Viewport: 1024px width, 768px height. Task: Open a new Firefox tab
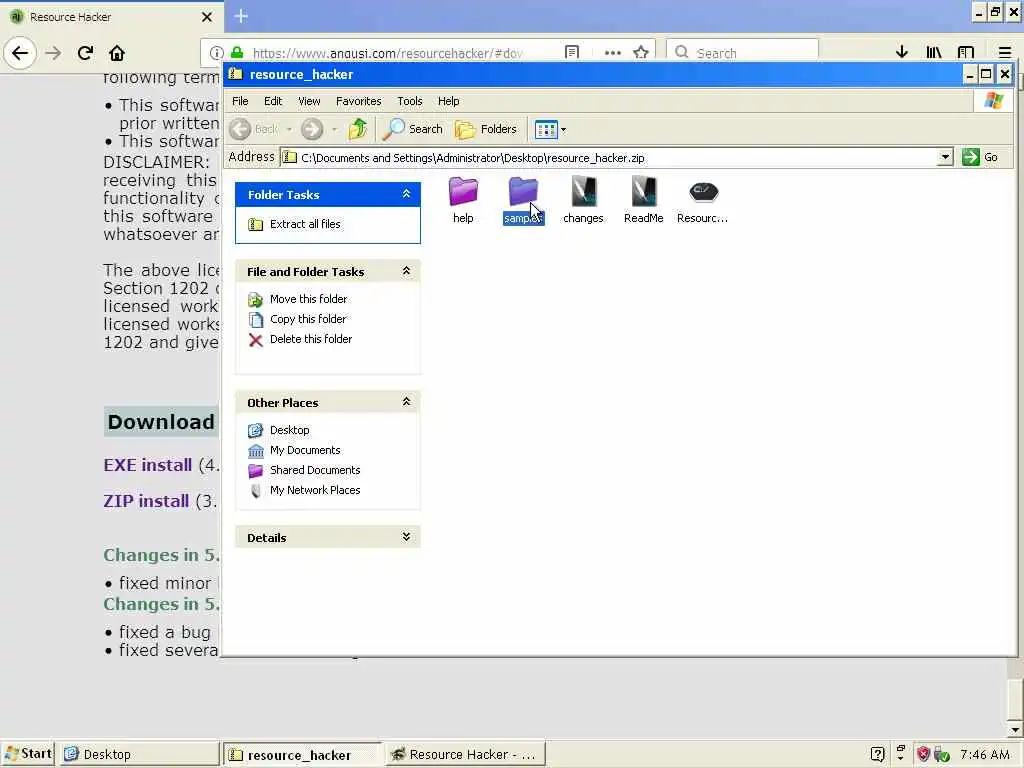pos(241,16)
